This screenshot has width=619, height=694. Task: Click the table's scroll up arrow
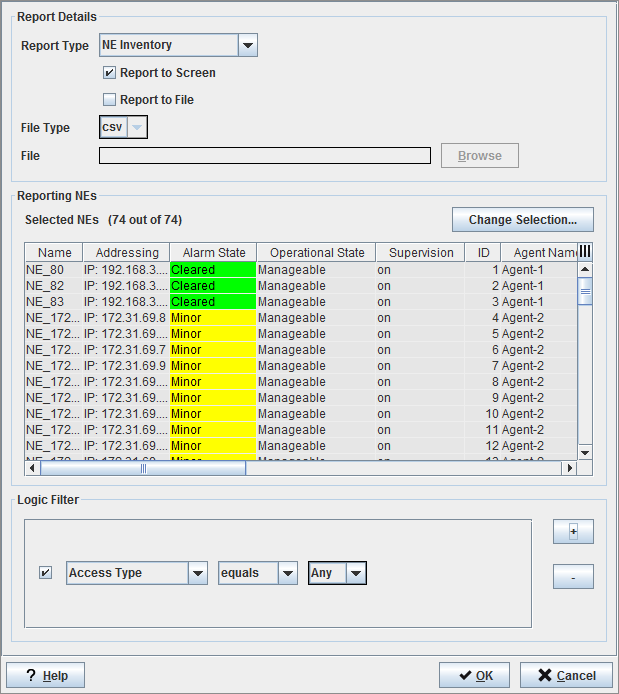(x=585, y=269)
